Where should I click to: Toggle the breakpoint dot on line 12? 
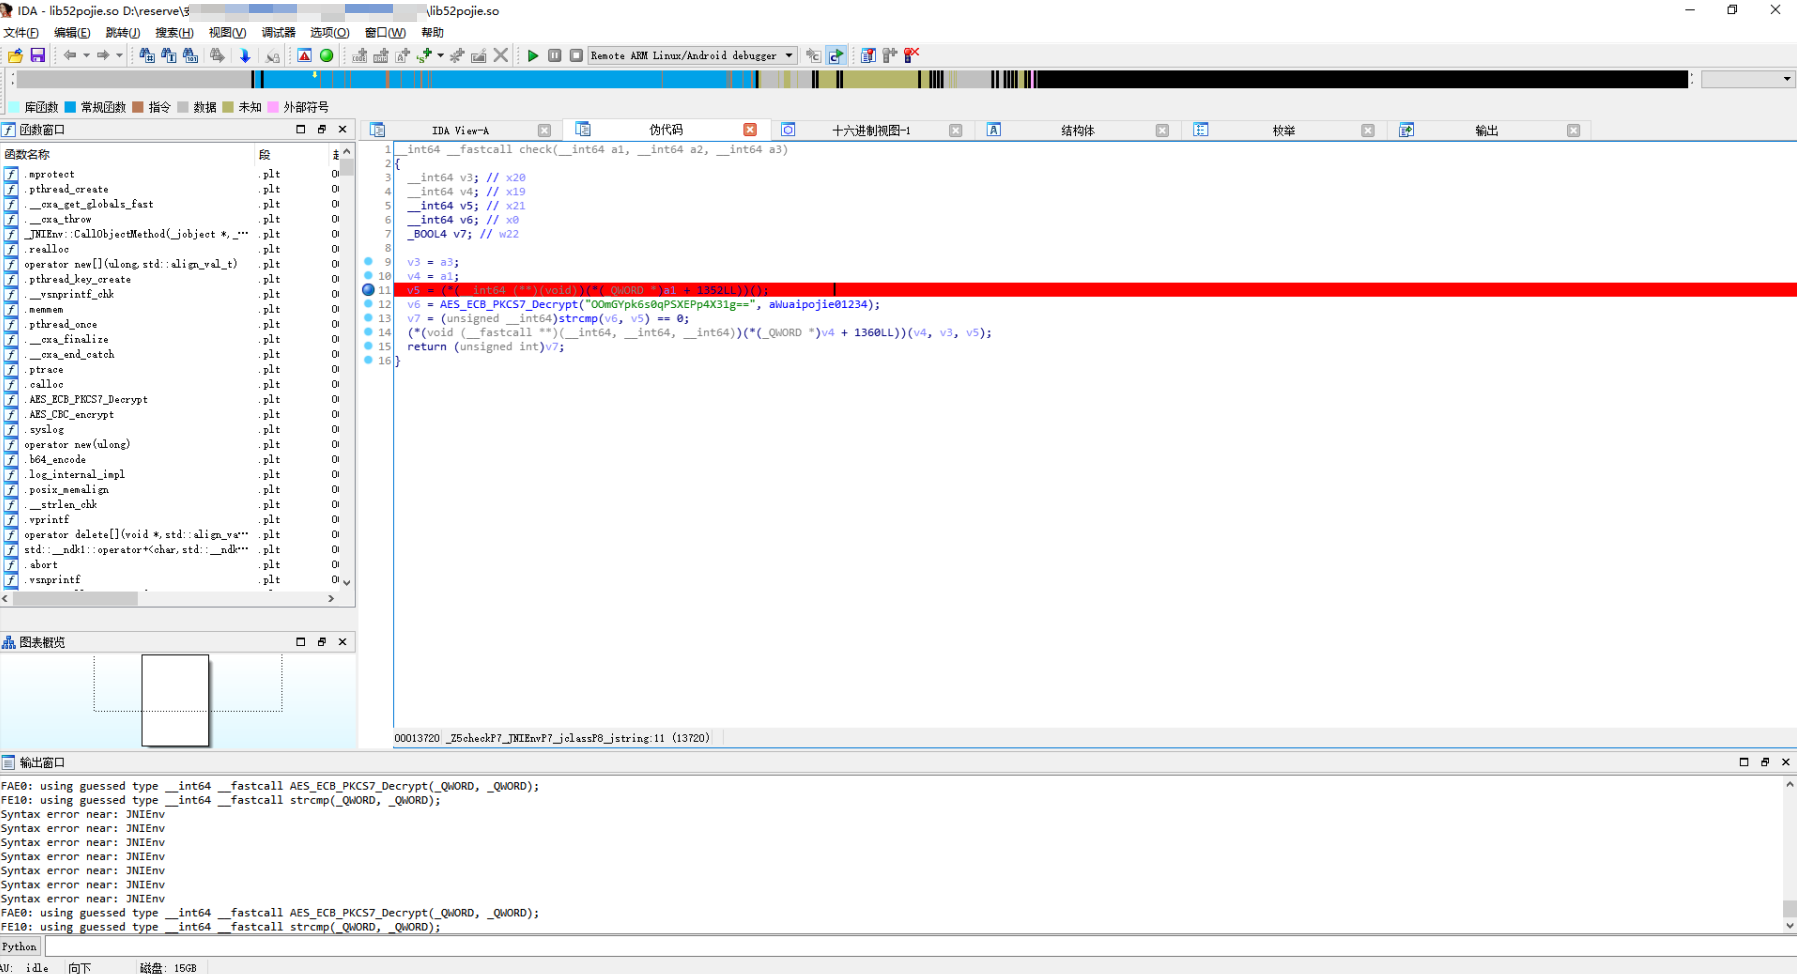pos(369,304)
